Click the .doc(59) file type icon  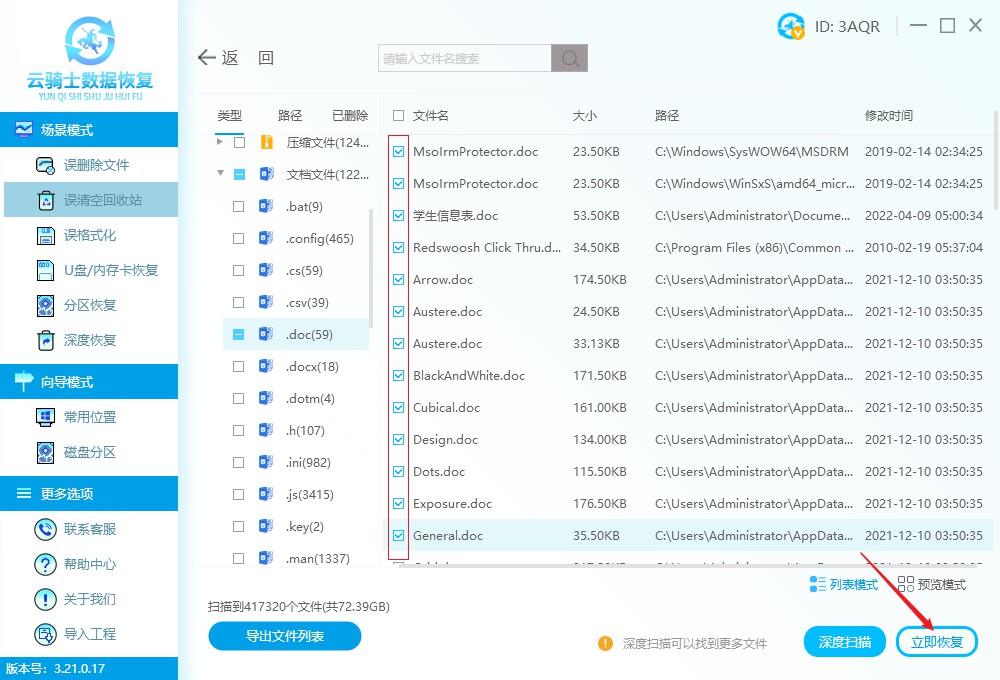pos(266,334)
